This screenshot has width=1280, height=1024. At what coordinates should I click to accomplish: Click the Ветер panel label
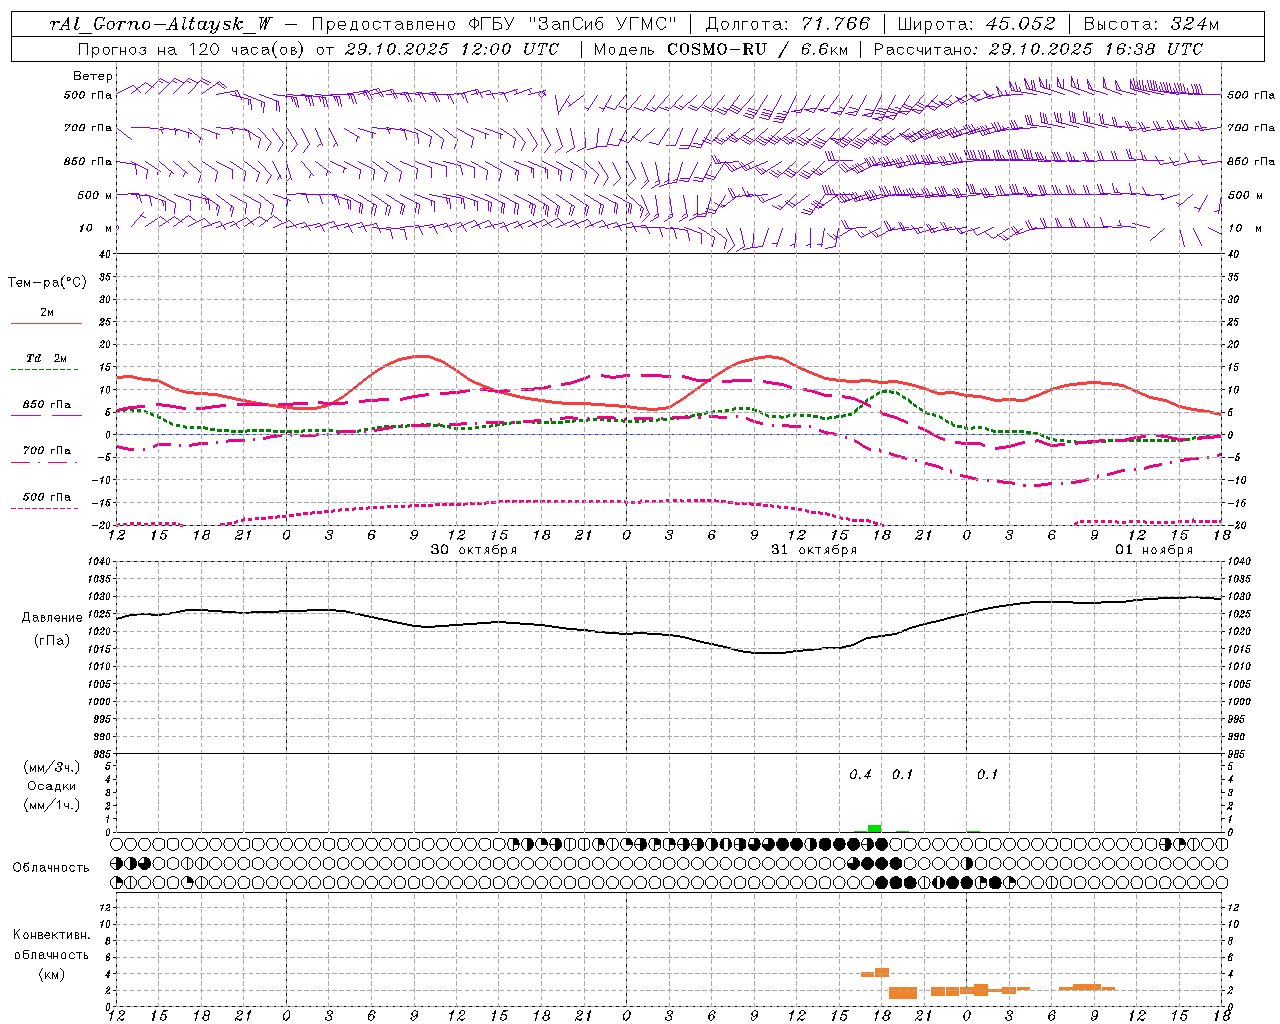tap(93, 76)
